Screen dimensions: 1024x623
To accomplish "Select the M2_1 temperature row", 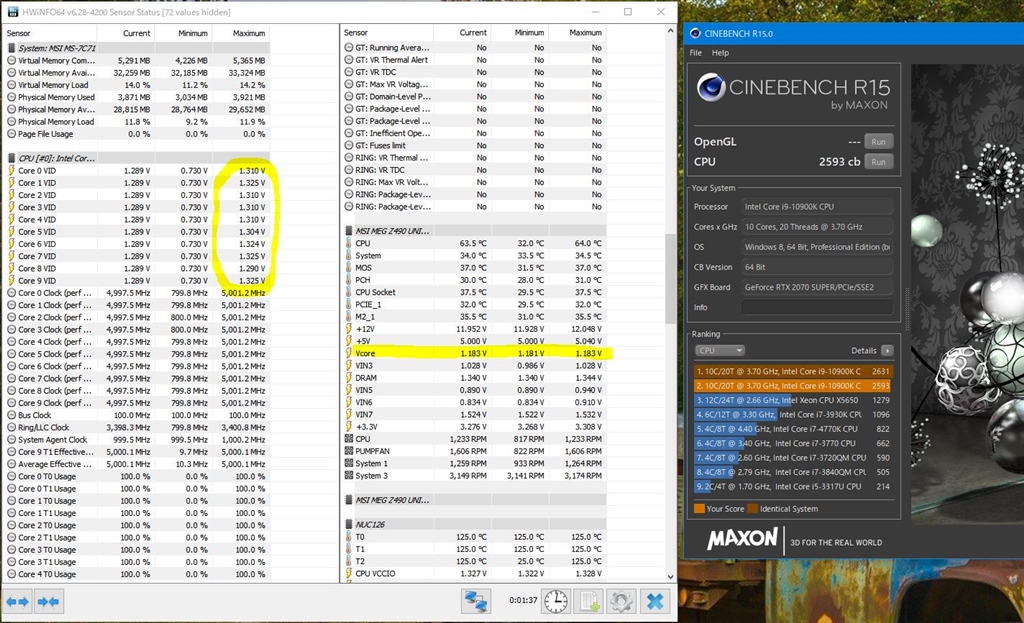I will point(474,317).
